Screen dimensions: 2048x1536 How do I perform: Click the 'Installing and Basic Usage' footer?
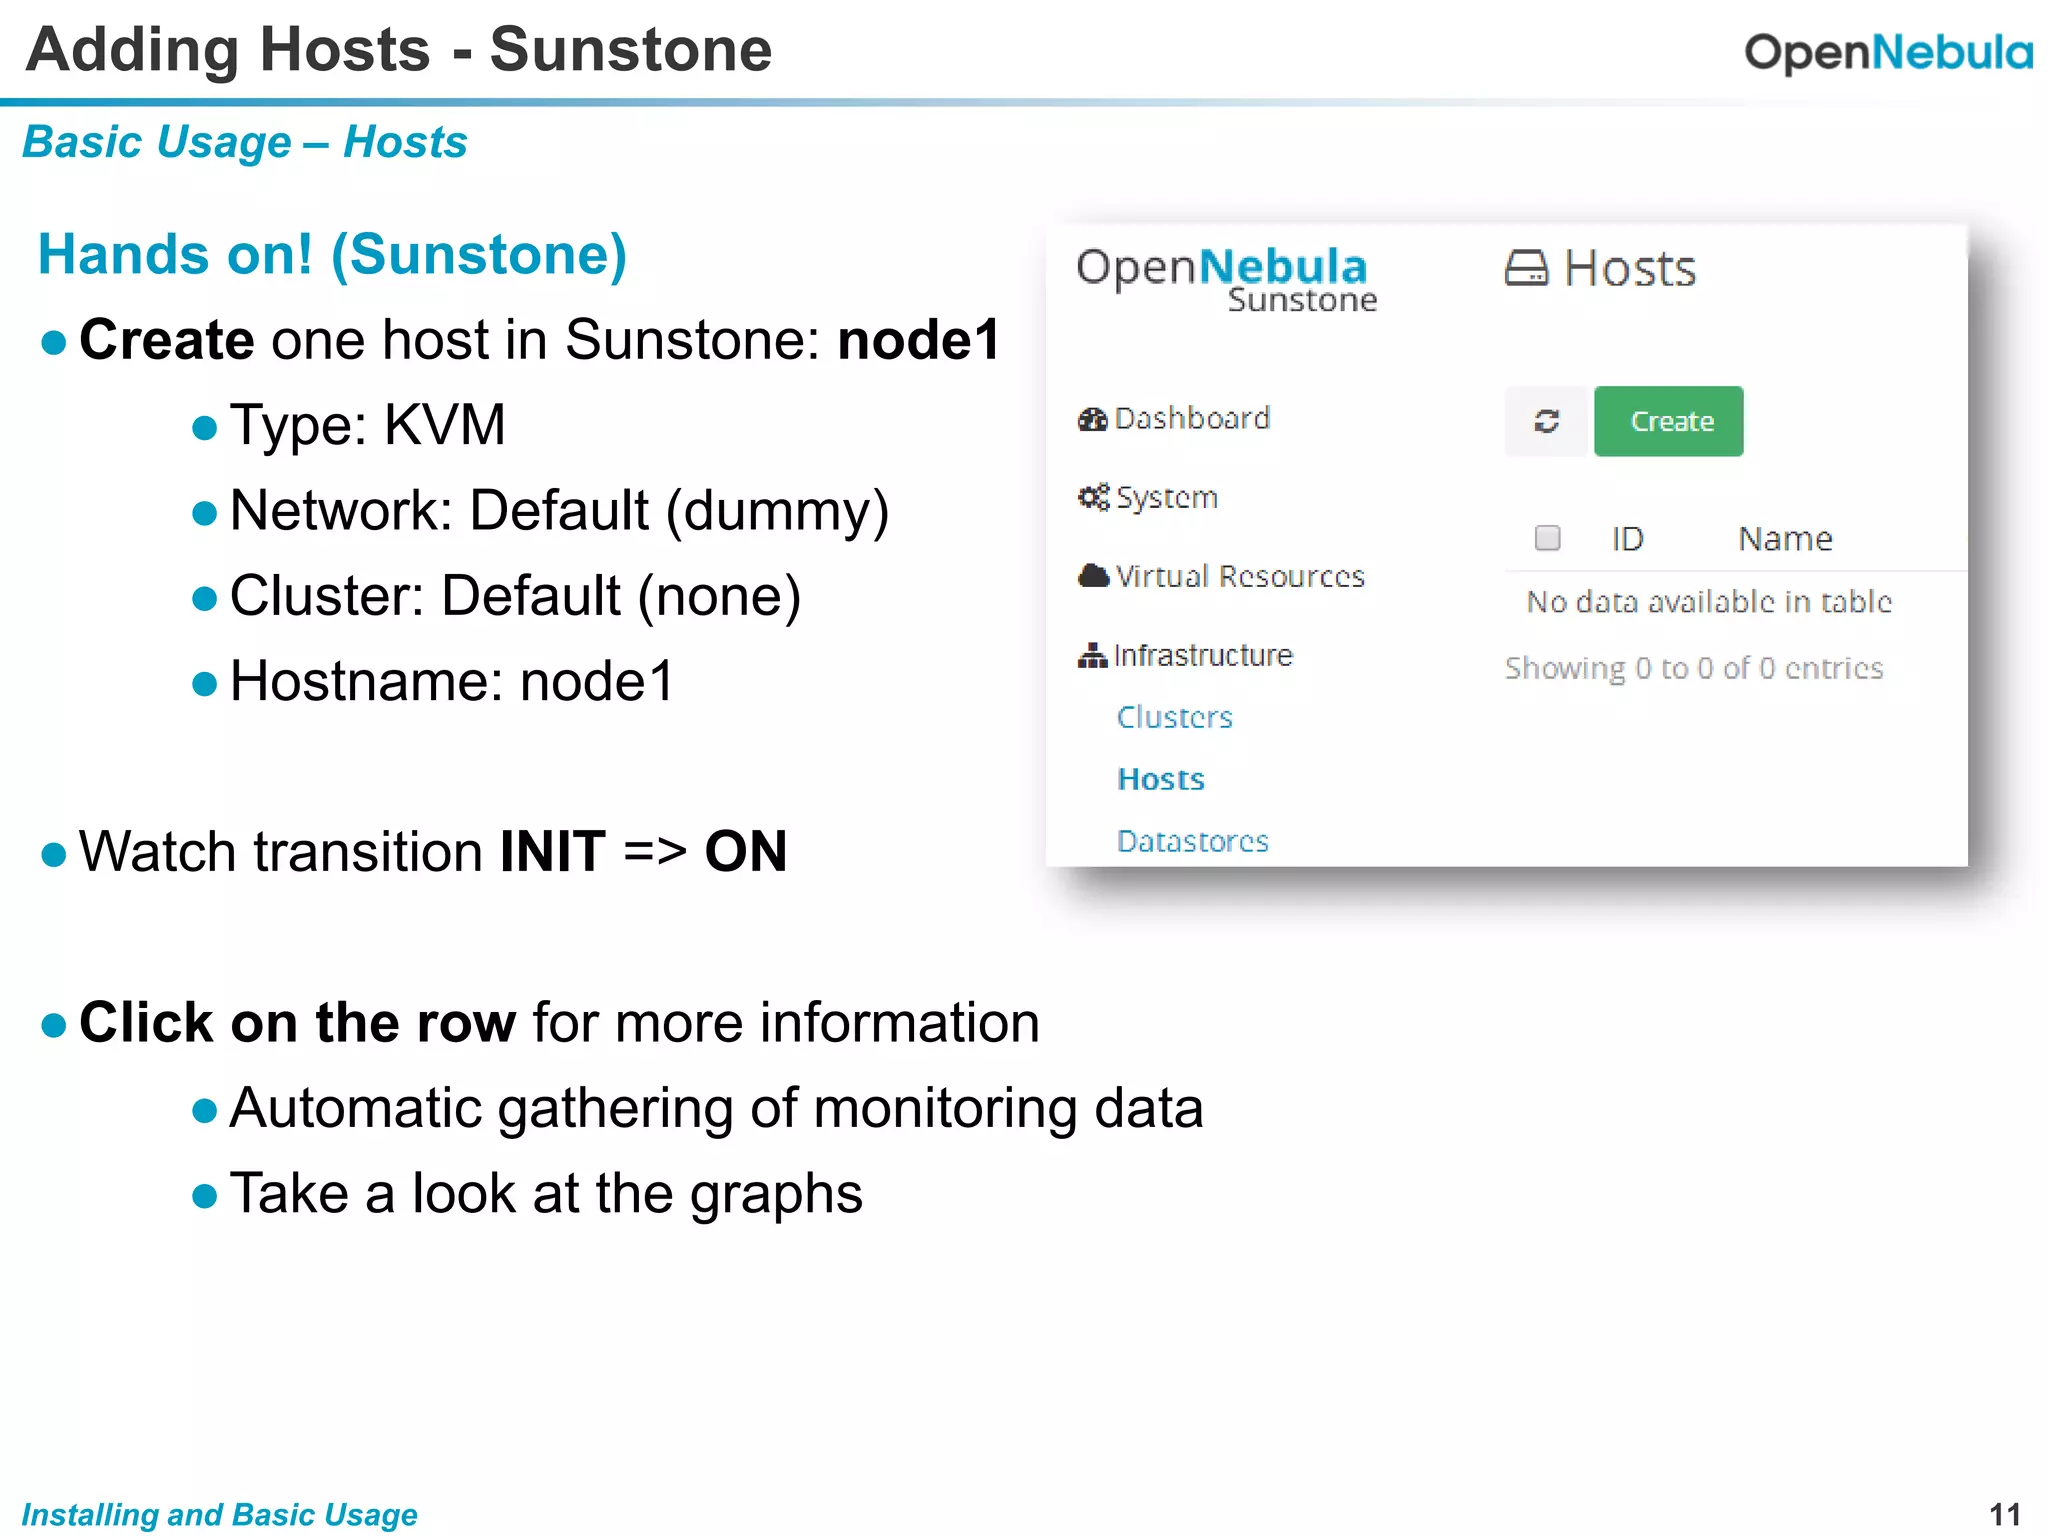219,1515
